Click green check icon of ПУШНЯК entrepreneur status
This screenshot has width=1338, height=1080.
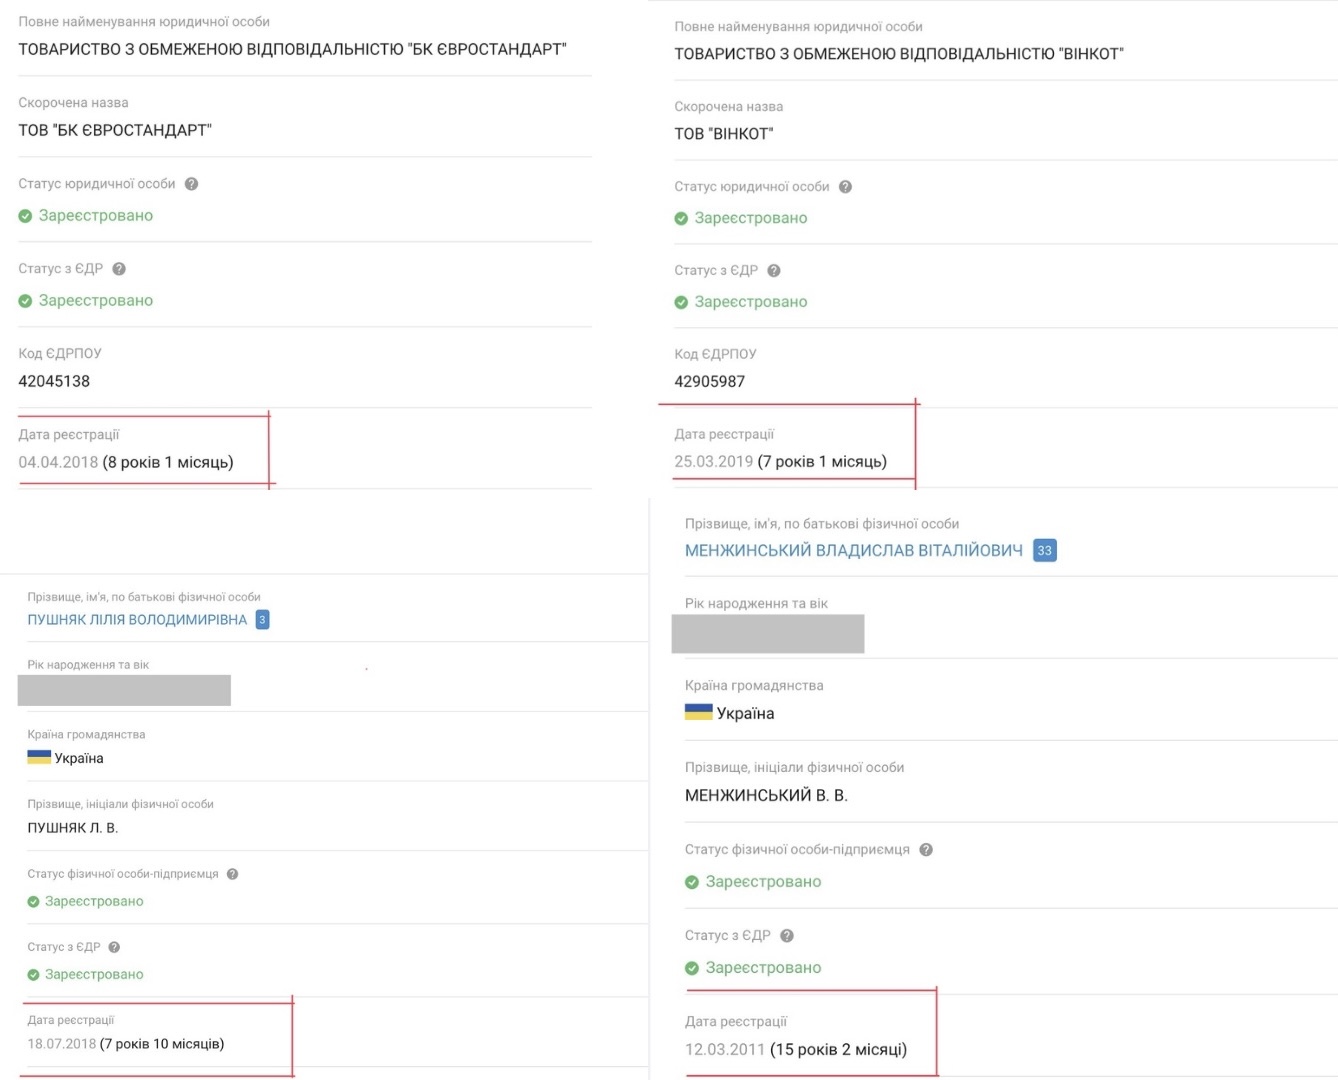[x=33, y=902]
